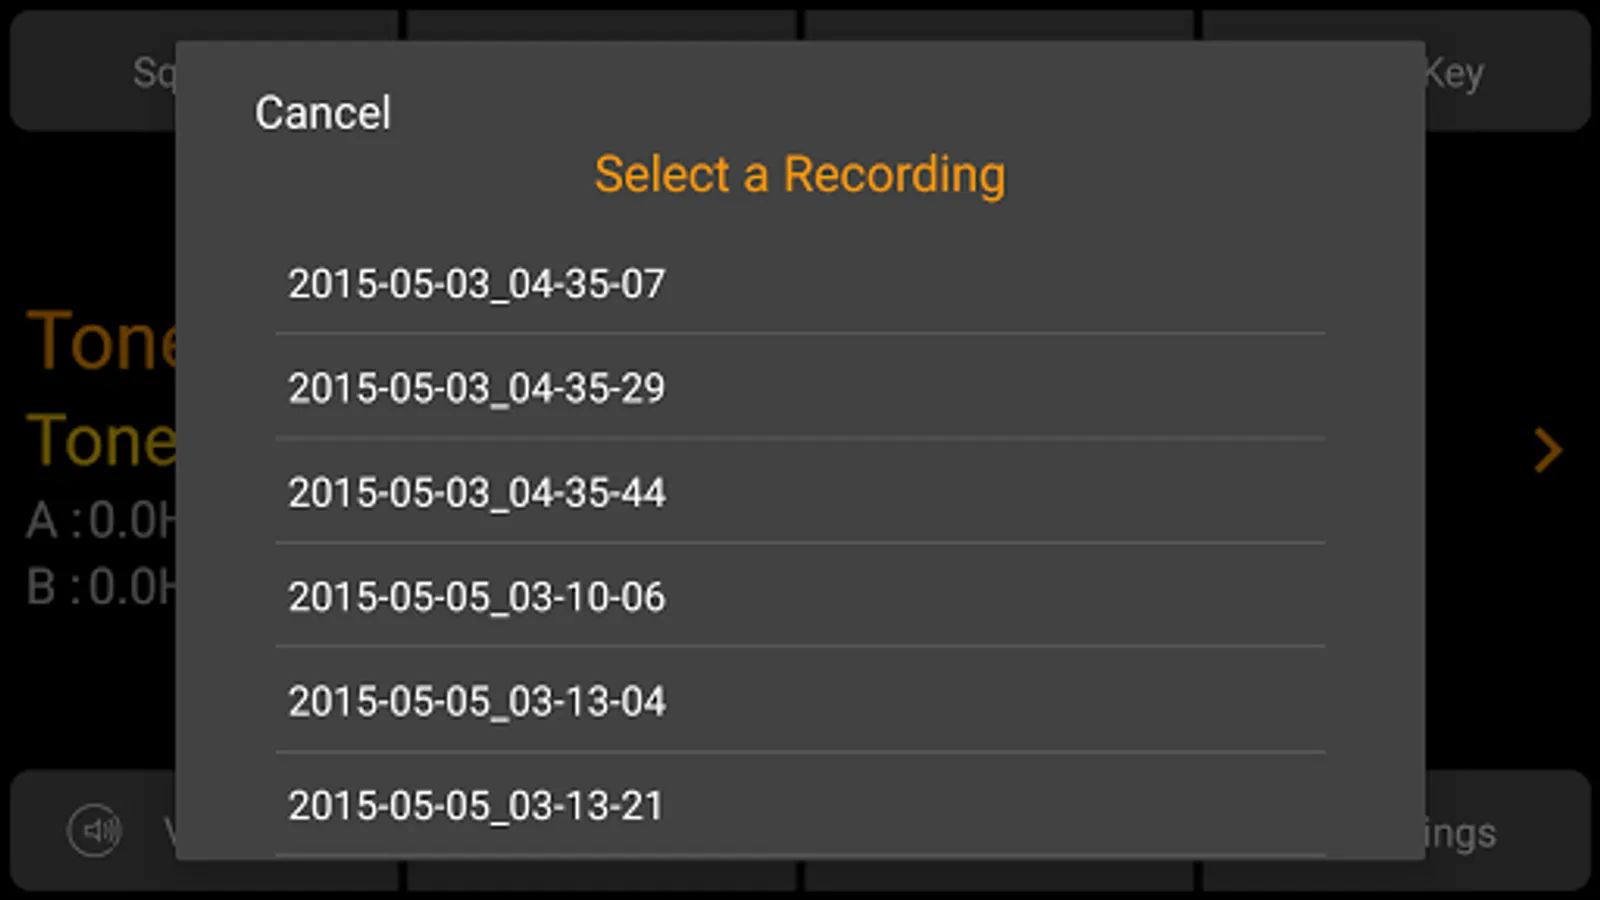Select the 2015-05-05_03-13-21 entry

[x=476, y=805]
